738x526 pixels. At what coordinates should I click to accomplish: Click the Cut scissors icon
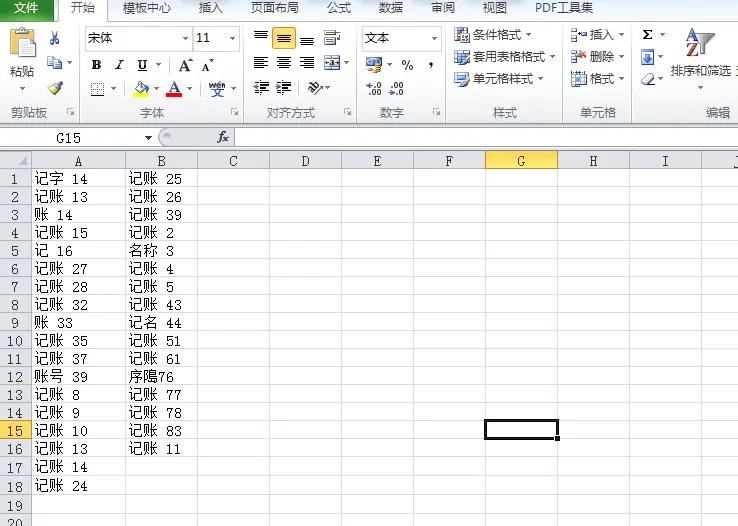[x=55, y=38]
